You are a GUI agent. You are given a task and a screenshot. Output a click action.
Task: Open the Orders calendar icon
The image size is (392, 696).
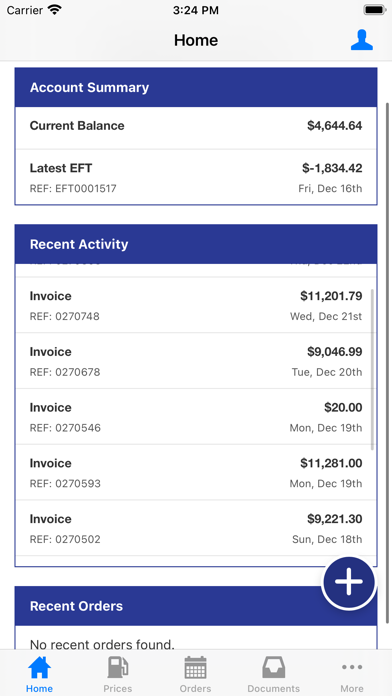(x=195, y=668)
